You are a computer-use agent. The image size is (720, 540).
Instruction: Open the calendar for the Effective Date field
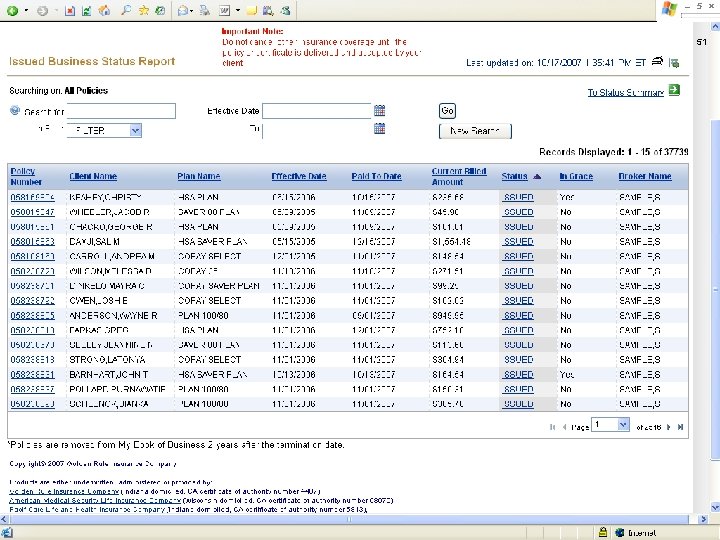click(379, 111)
